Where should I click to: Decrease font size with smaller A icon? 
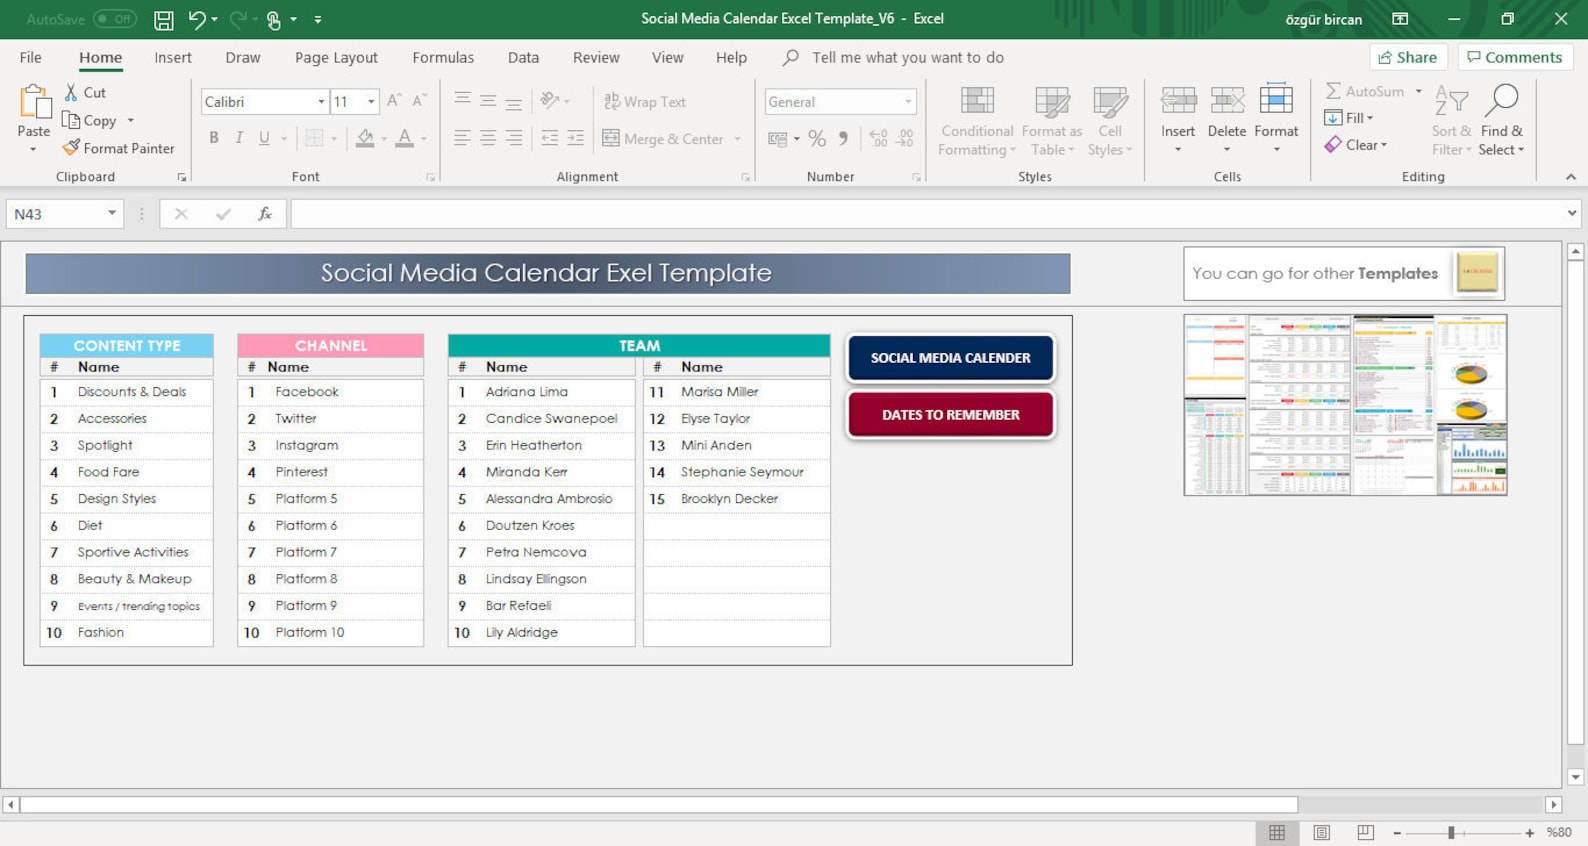(x=419, y=101)
